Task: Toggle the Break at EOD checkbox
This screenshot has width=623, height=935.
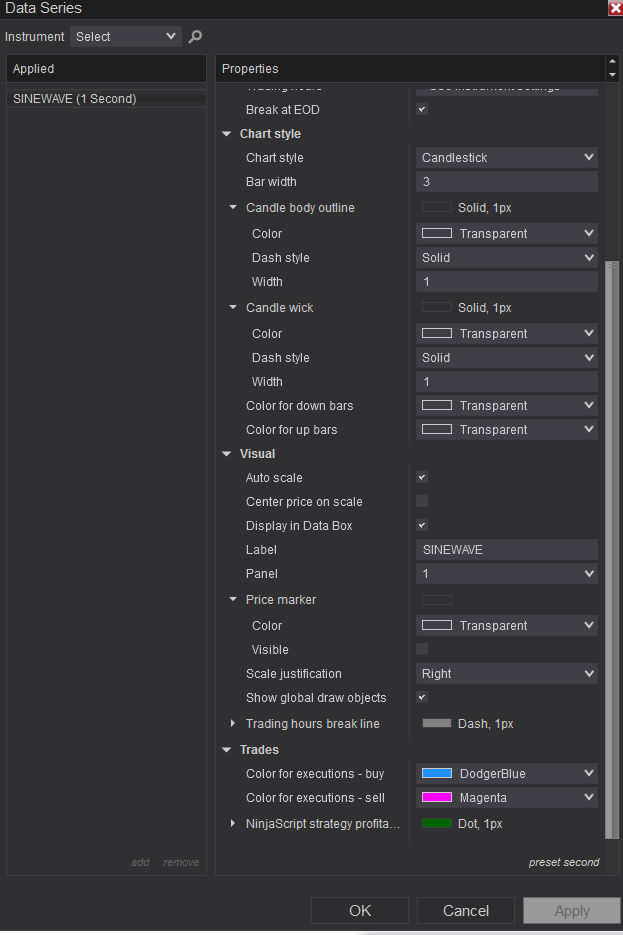Action: click(422, 110)
